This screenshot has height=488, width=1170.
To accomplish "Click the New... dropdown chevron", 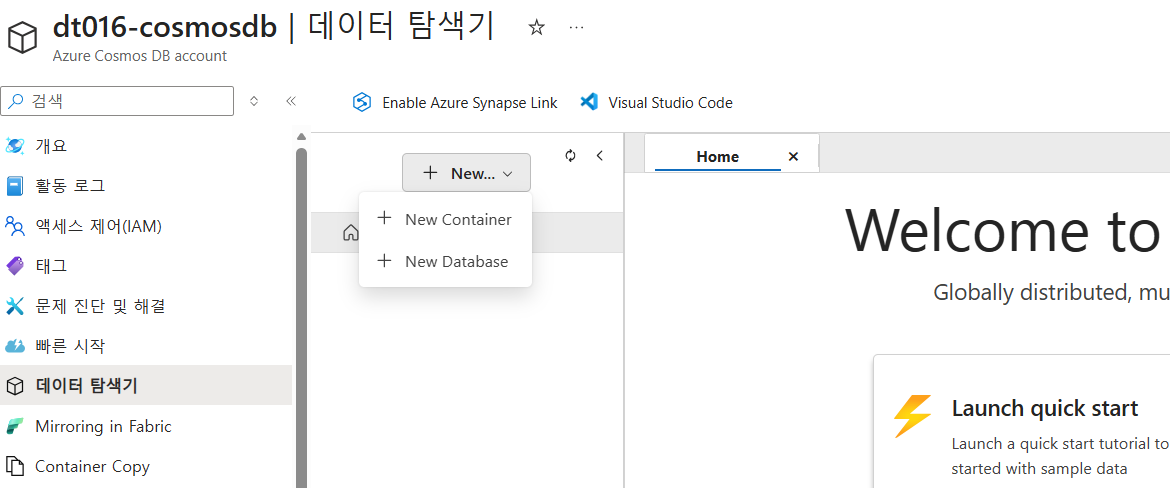I will pos(507,174).
